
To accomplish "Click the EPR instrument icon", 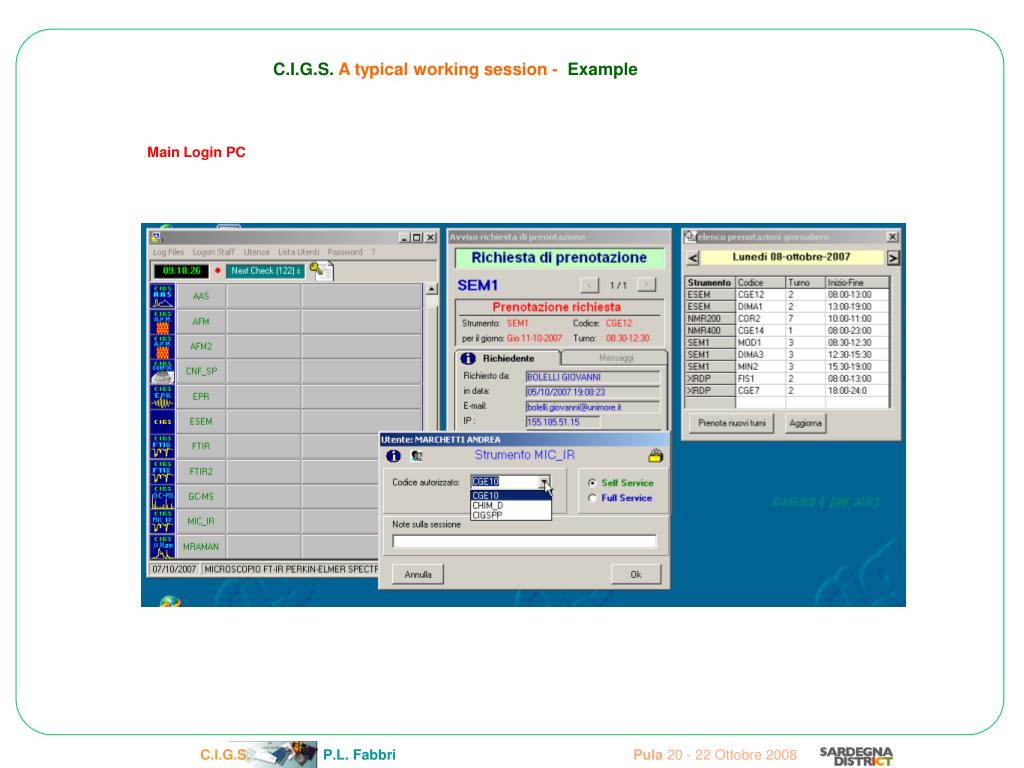I will click(162, 396).
